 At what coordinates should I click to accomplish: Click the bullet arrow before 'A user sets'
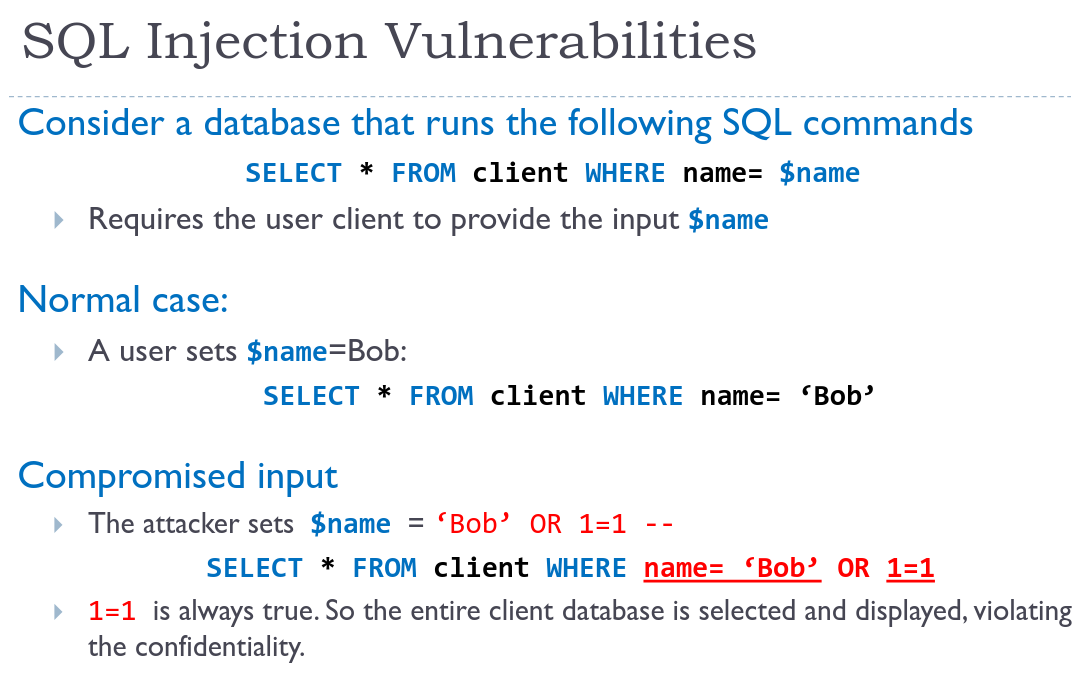pyautogui.click(x=59, y=352)
